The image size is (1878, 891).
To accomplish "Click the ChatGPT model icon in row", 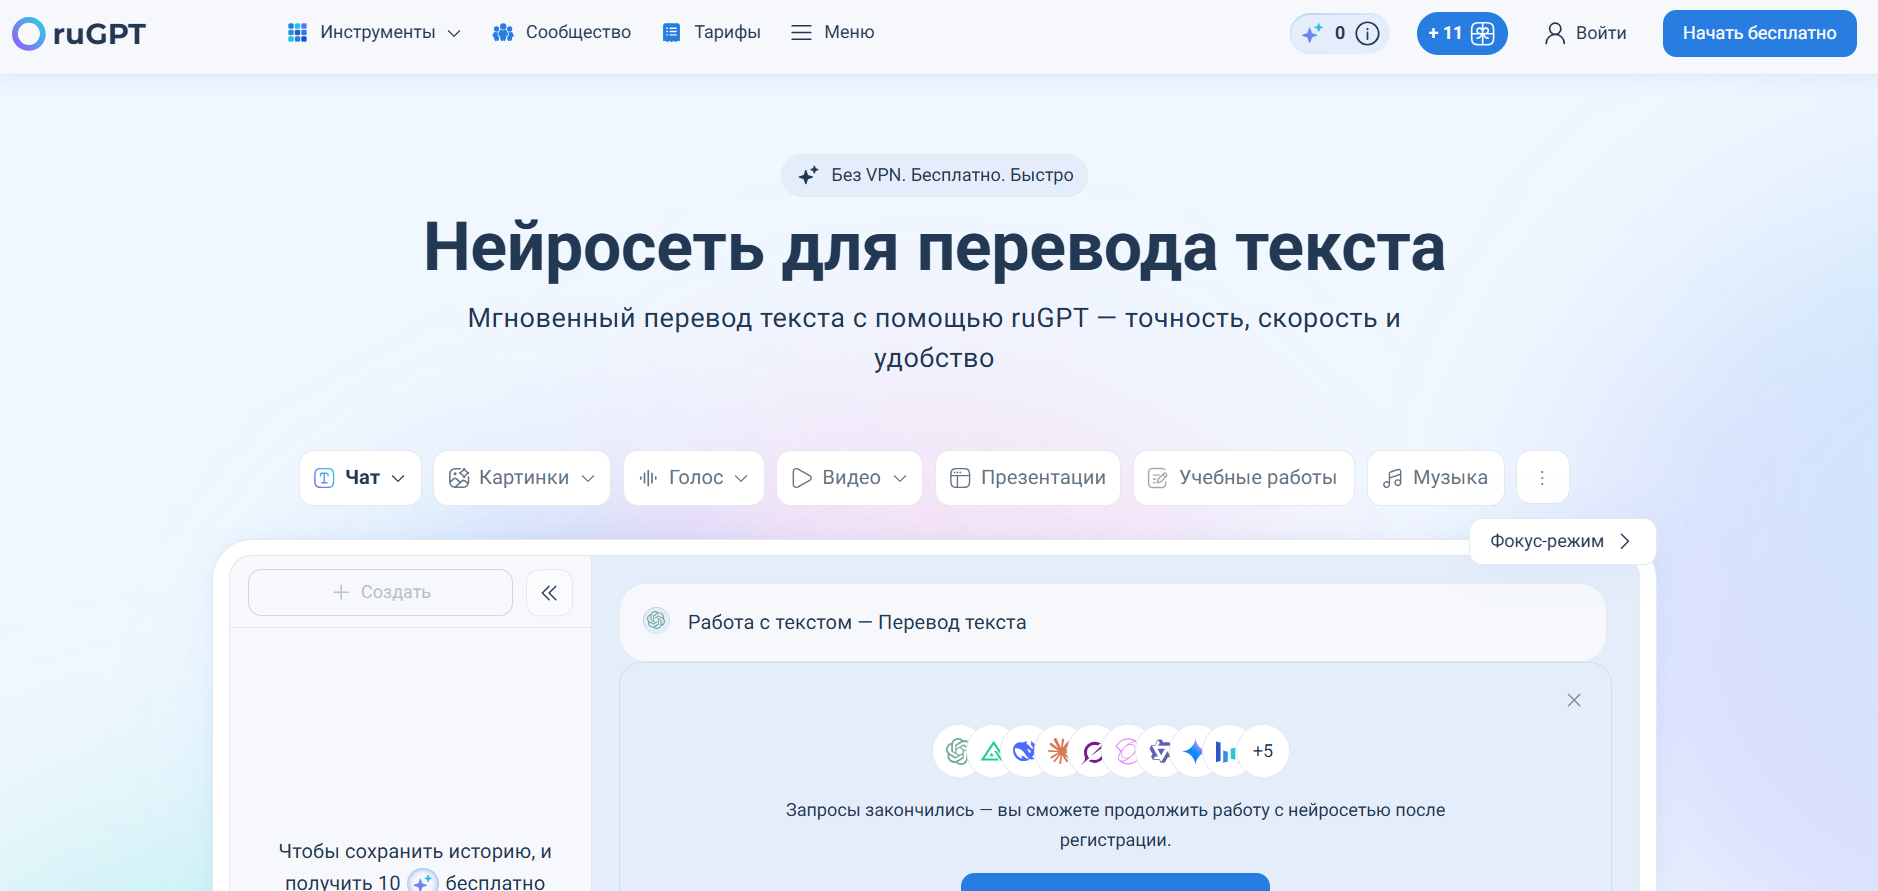I will point(957,751).
